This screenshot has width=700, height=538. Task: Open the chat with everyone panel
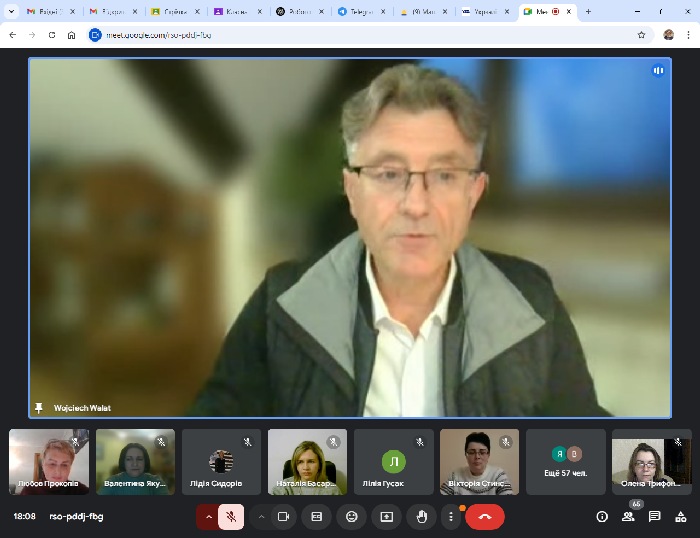655,517
